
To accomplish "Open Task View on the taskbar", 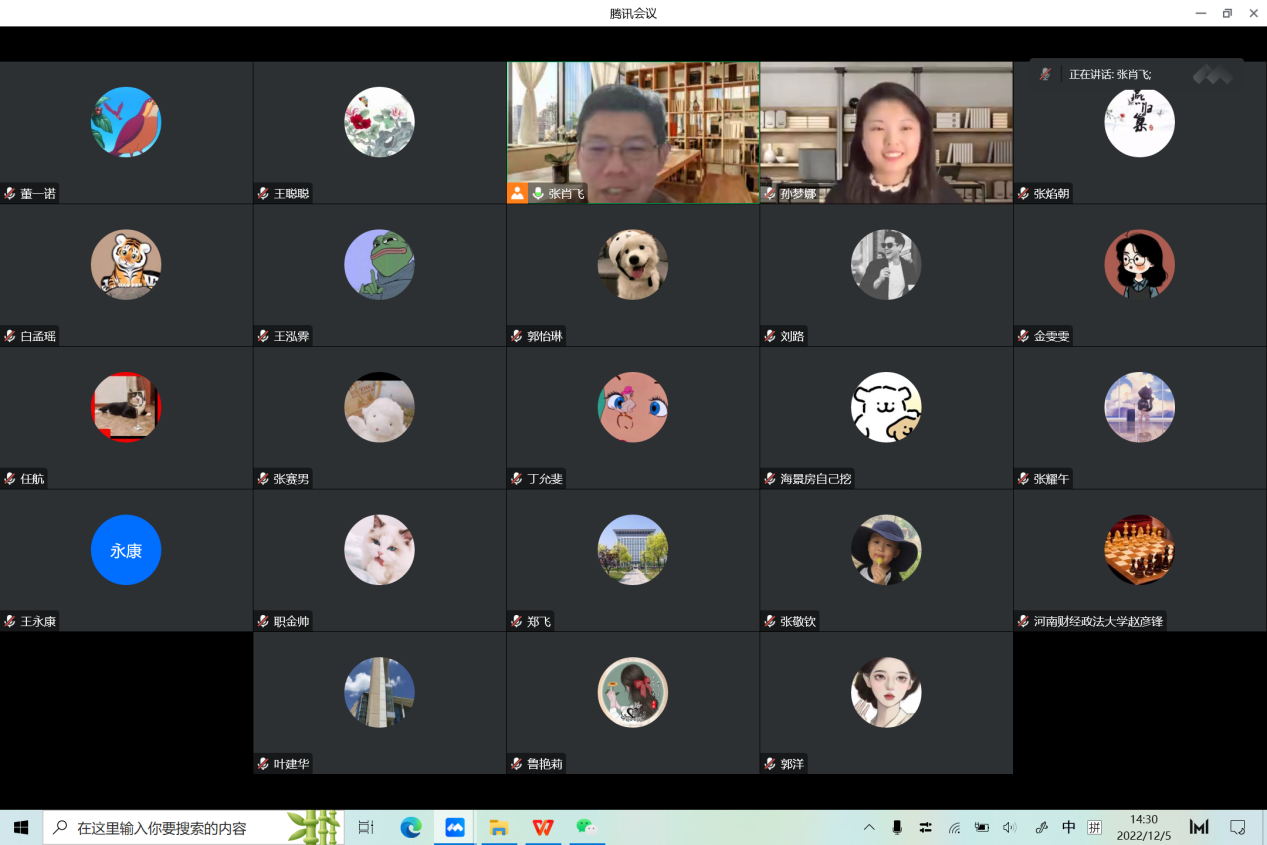I will (x=366, y=827).
